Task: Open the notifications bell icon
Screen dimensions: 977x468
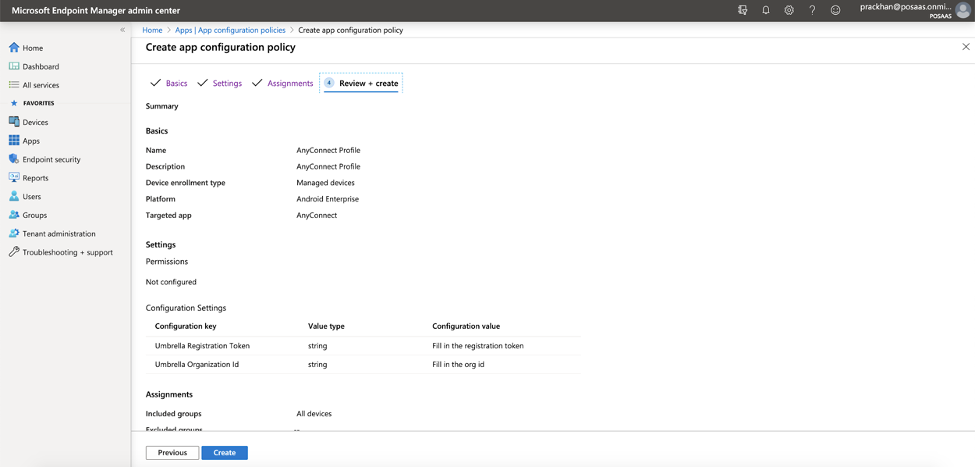Action: click(x=766, y=10)
